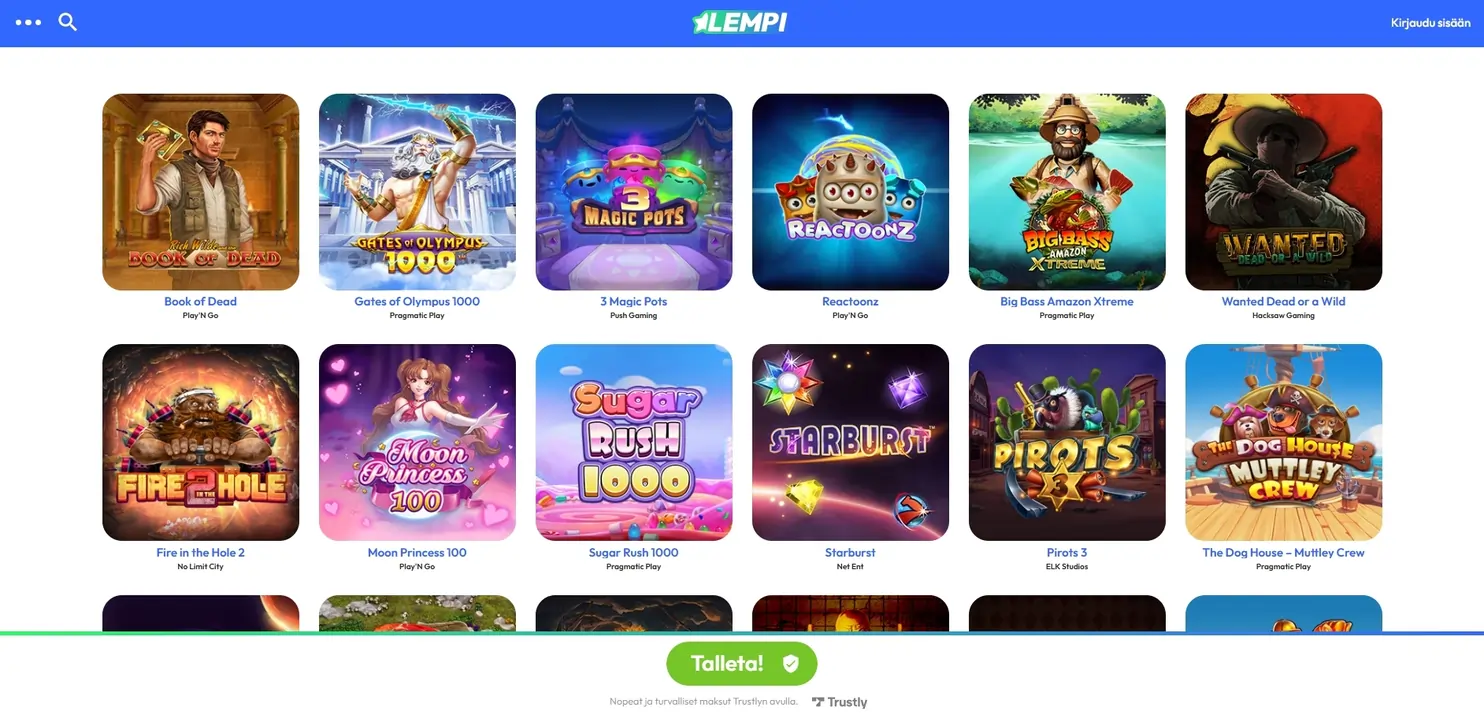Click the Trustly logo at bottom
The width and height of the screenshot is (1484, 718).
click(839, 702)
